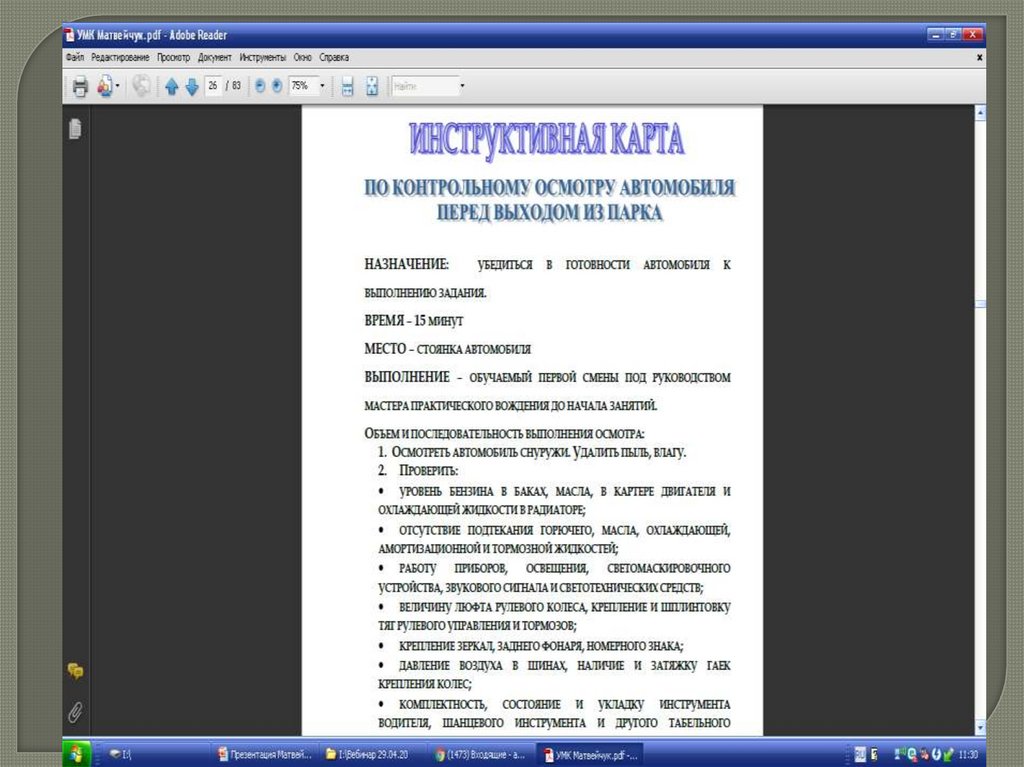Open the Comments panel in left sidebar
Image resolution: width=1024 pixels, height=767 pixels.
tap(75, 671)
